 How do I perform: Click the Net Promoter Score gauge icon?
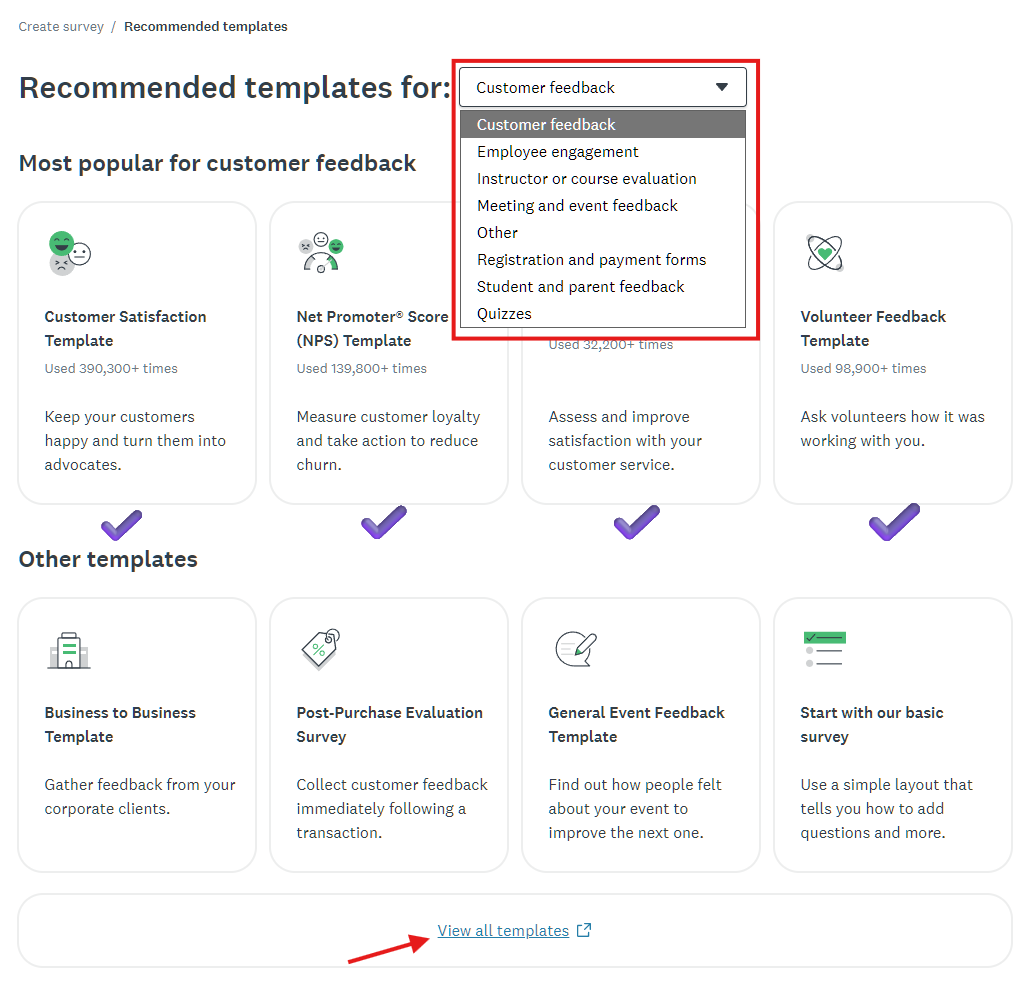point(321,253)
